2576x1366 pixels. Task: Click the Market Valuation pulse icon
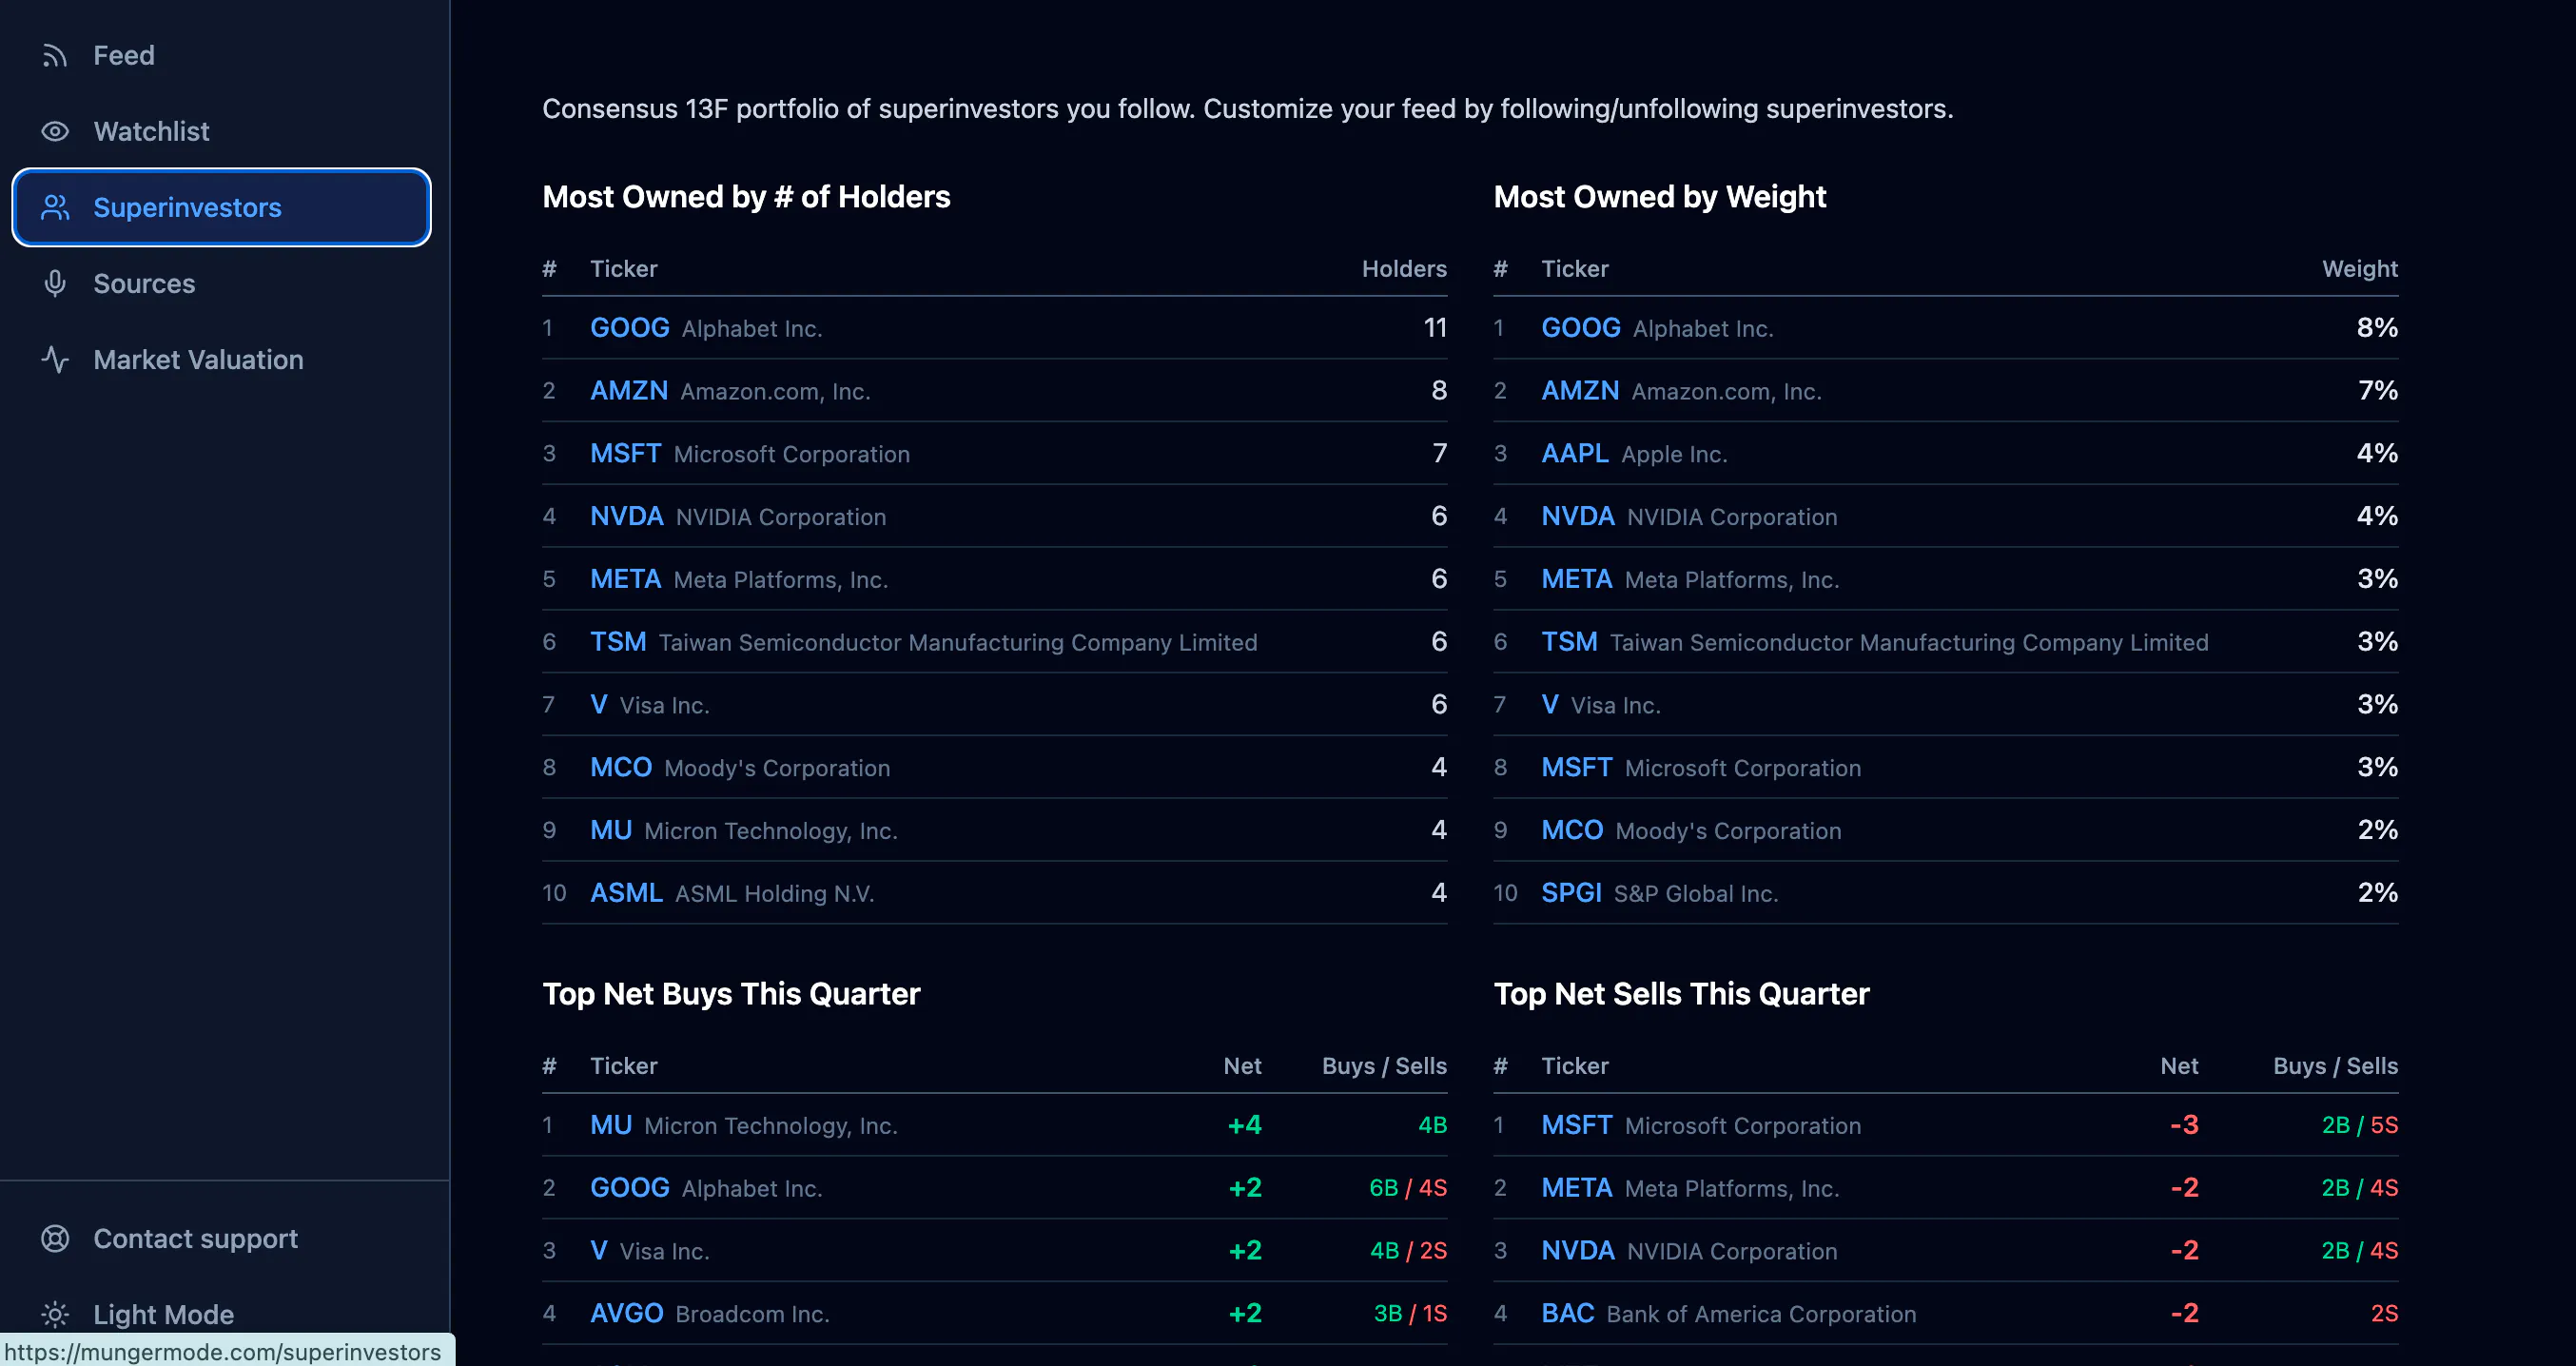point(55,359)
